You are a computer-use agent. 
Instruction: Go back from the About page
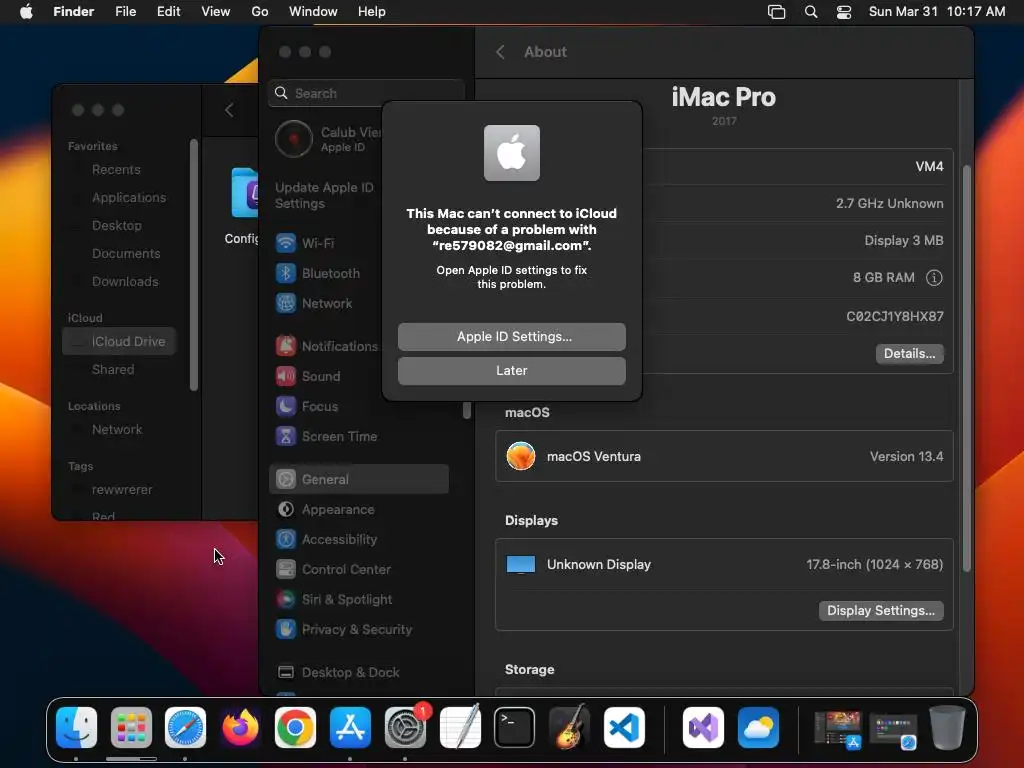tap(500, 52)
